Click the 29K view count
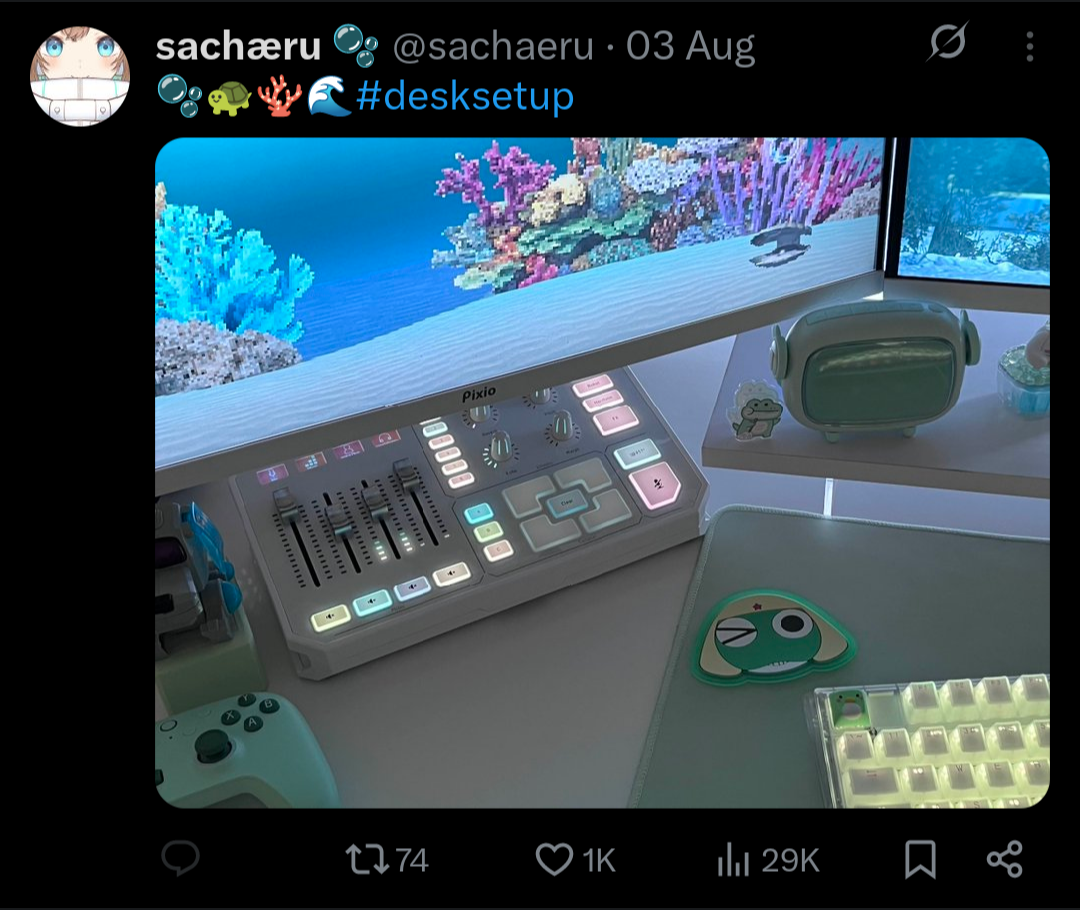Viewport: 1080px width, 910px height. pos(790,860)
